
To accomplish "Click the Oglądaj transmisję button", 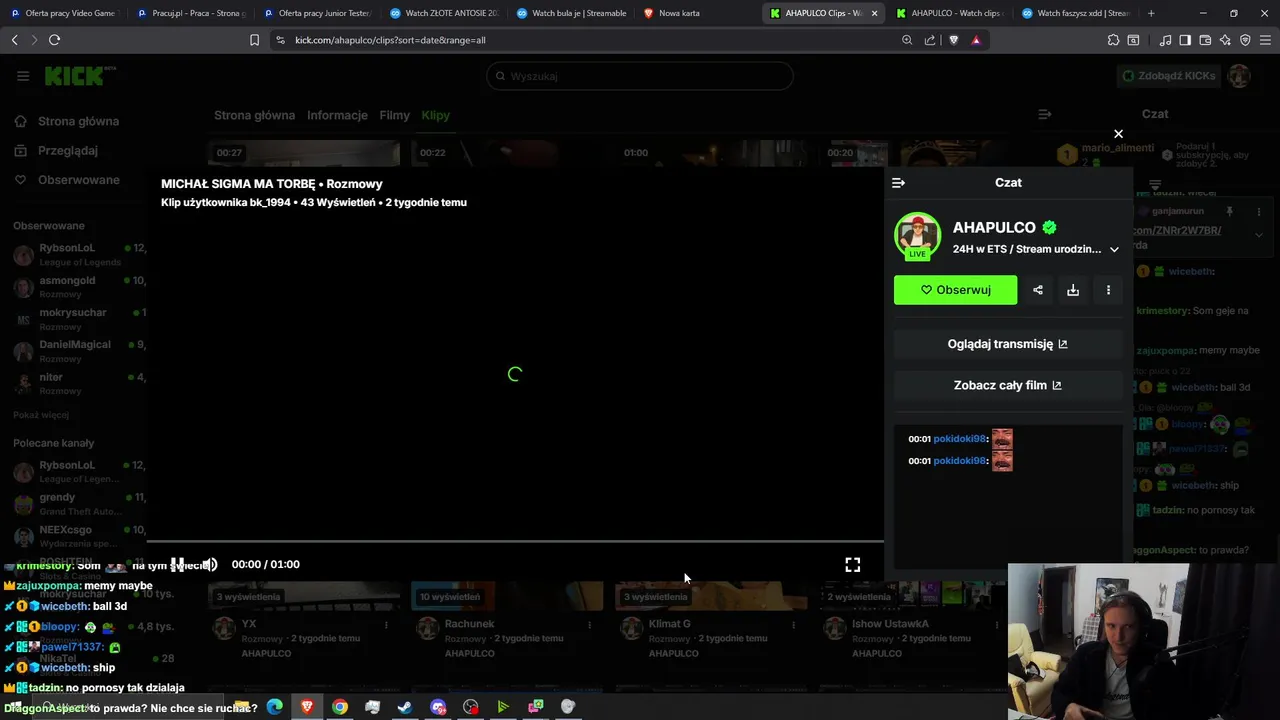I will [1008, 344].
